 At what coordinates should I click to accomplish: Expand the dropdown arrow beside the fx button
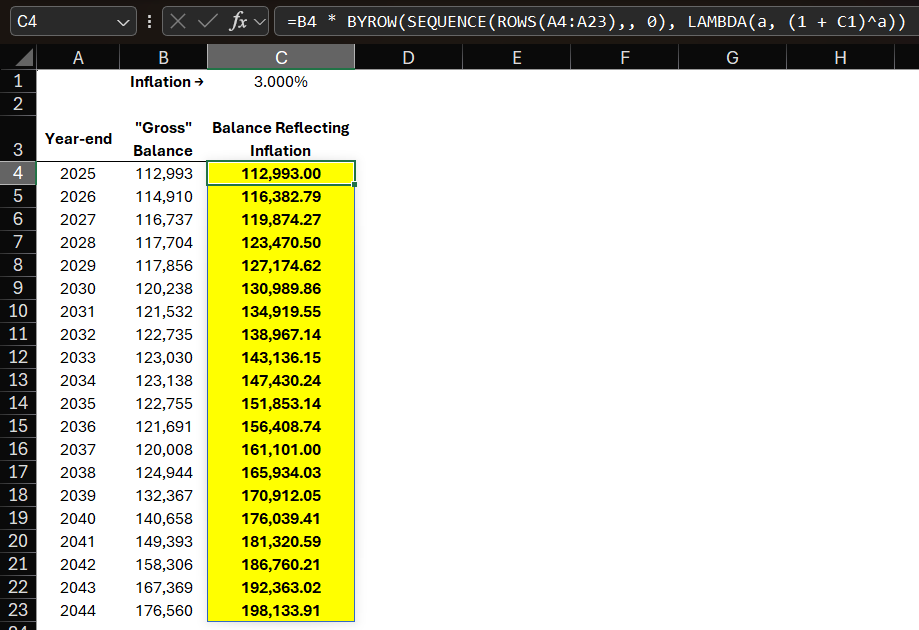[260, 22]
